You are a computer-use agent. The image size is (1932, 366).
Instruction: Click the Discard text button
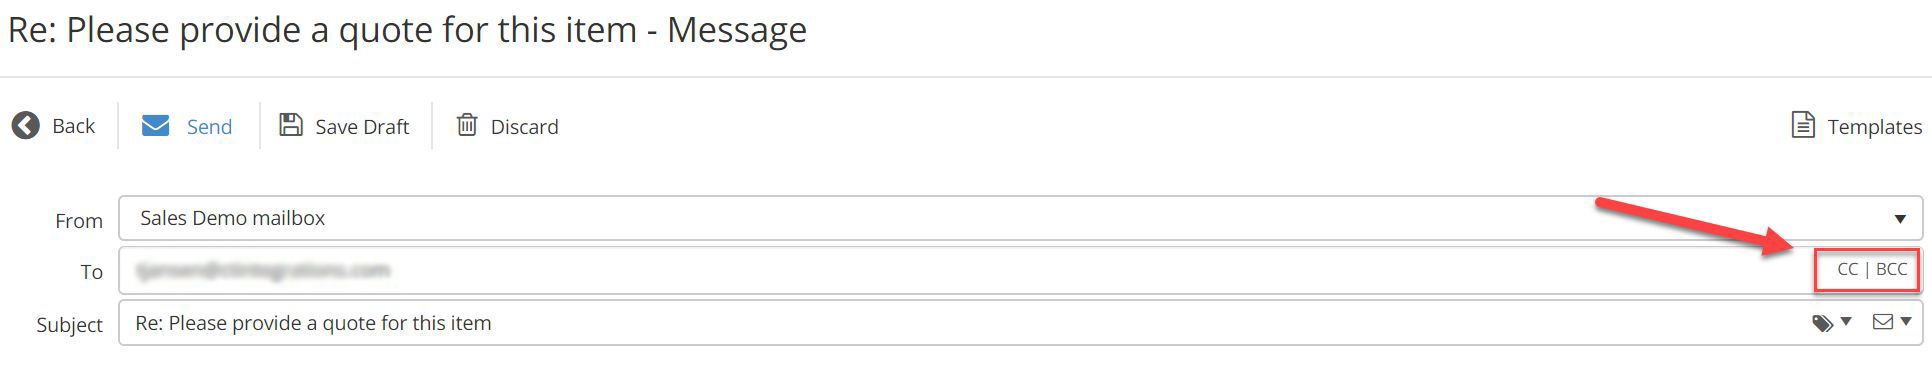click(524, 127)
